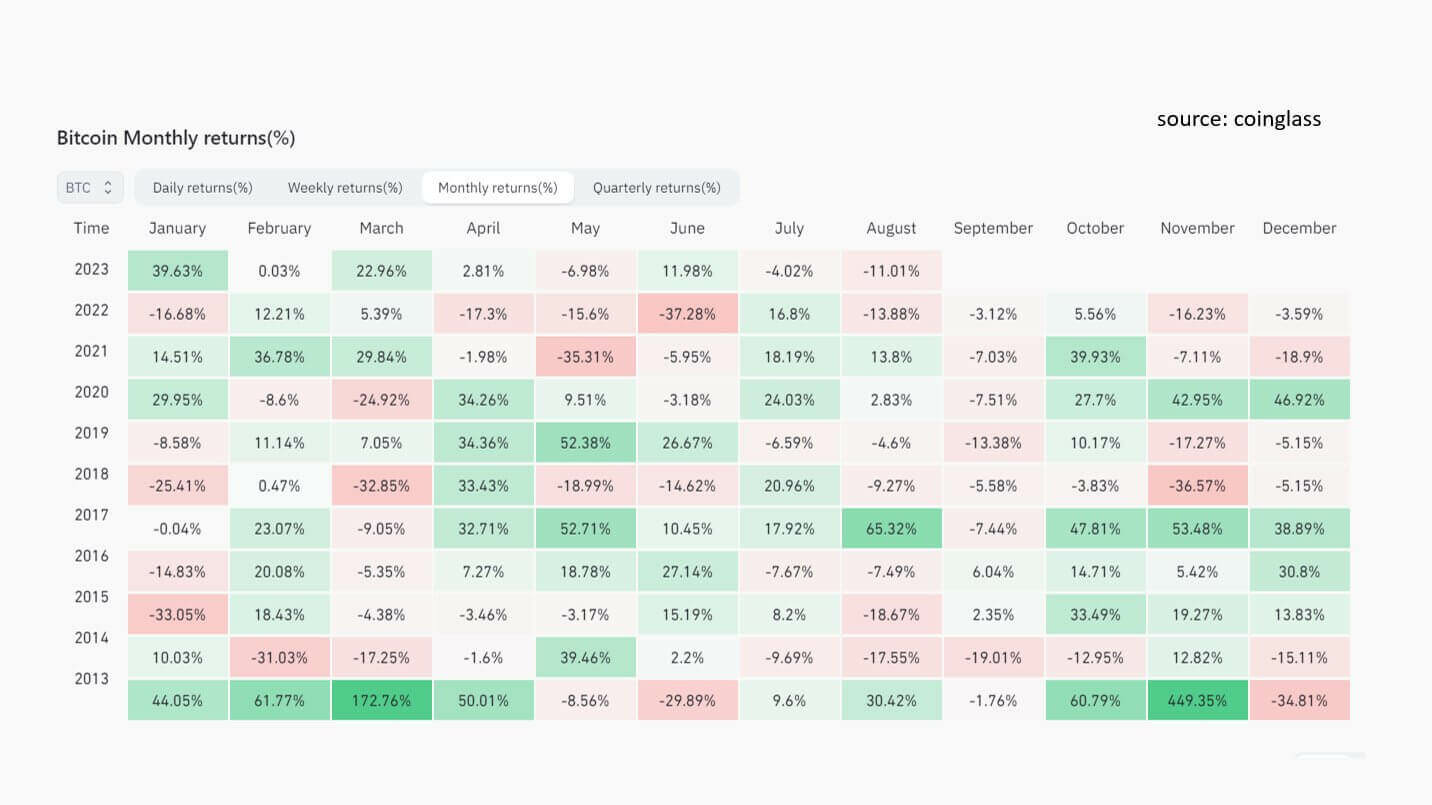Switch to Daily returns(%) tab
This screenshot has height=805, width=1432.
click(x=202, y=187)
